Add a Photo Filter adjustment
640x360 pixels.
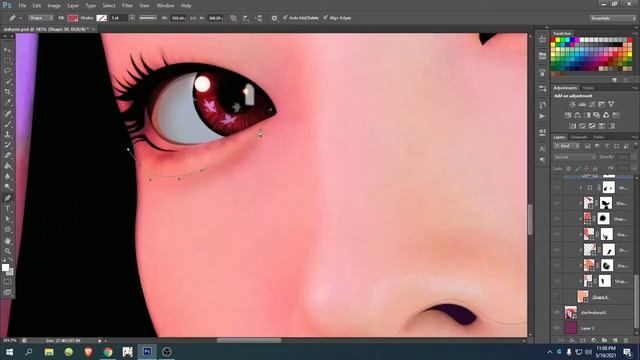[597, 116]
